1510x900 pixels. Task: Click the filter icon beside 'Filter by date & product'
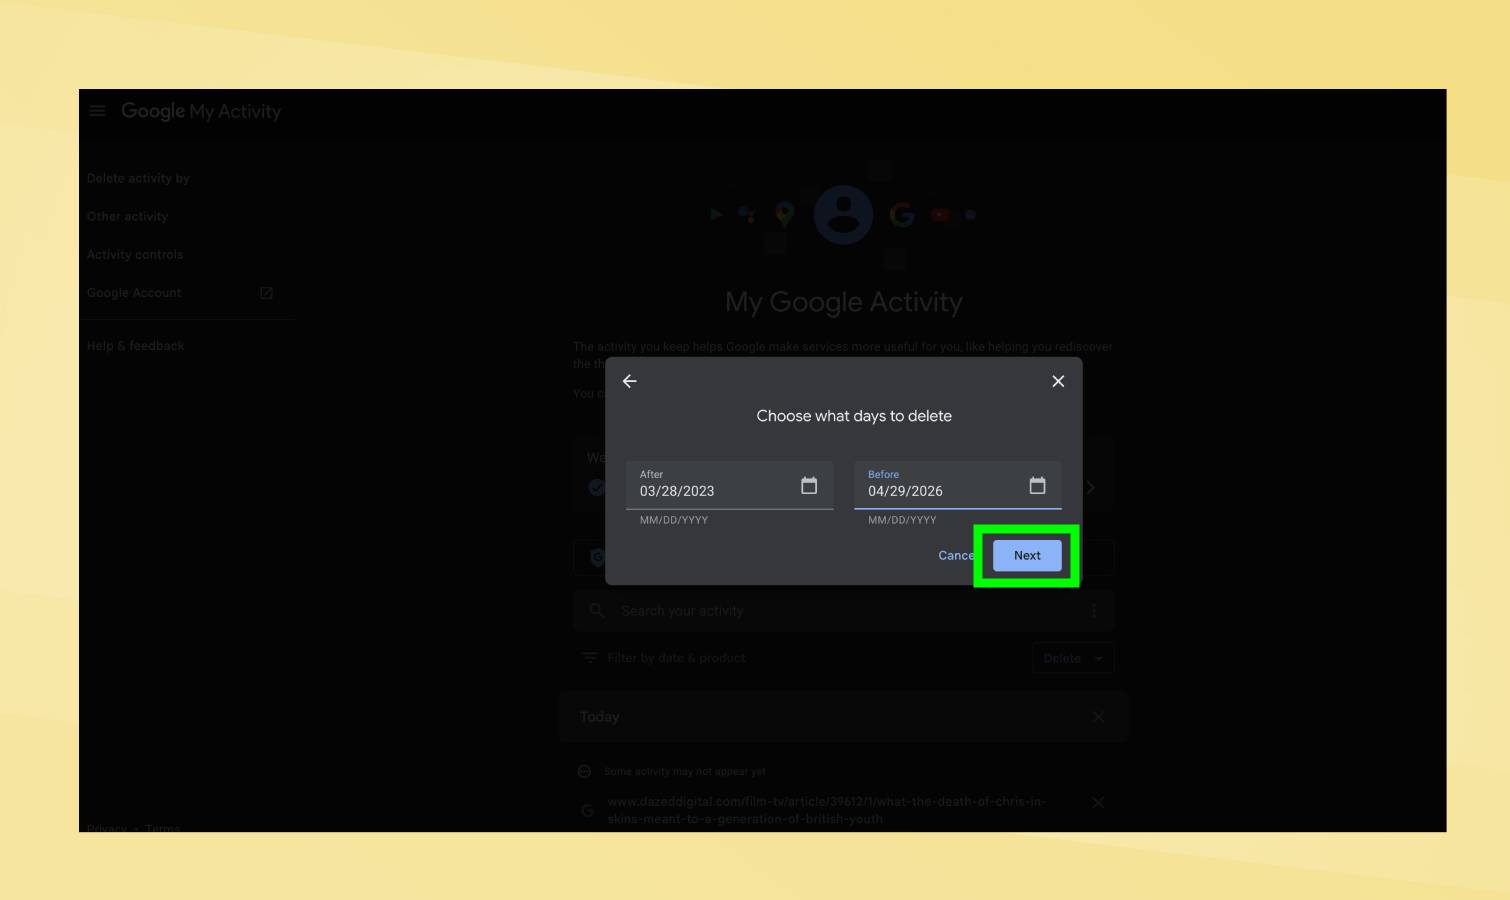[x=590, y=658]
